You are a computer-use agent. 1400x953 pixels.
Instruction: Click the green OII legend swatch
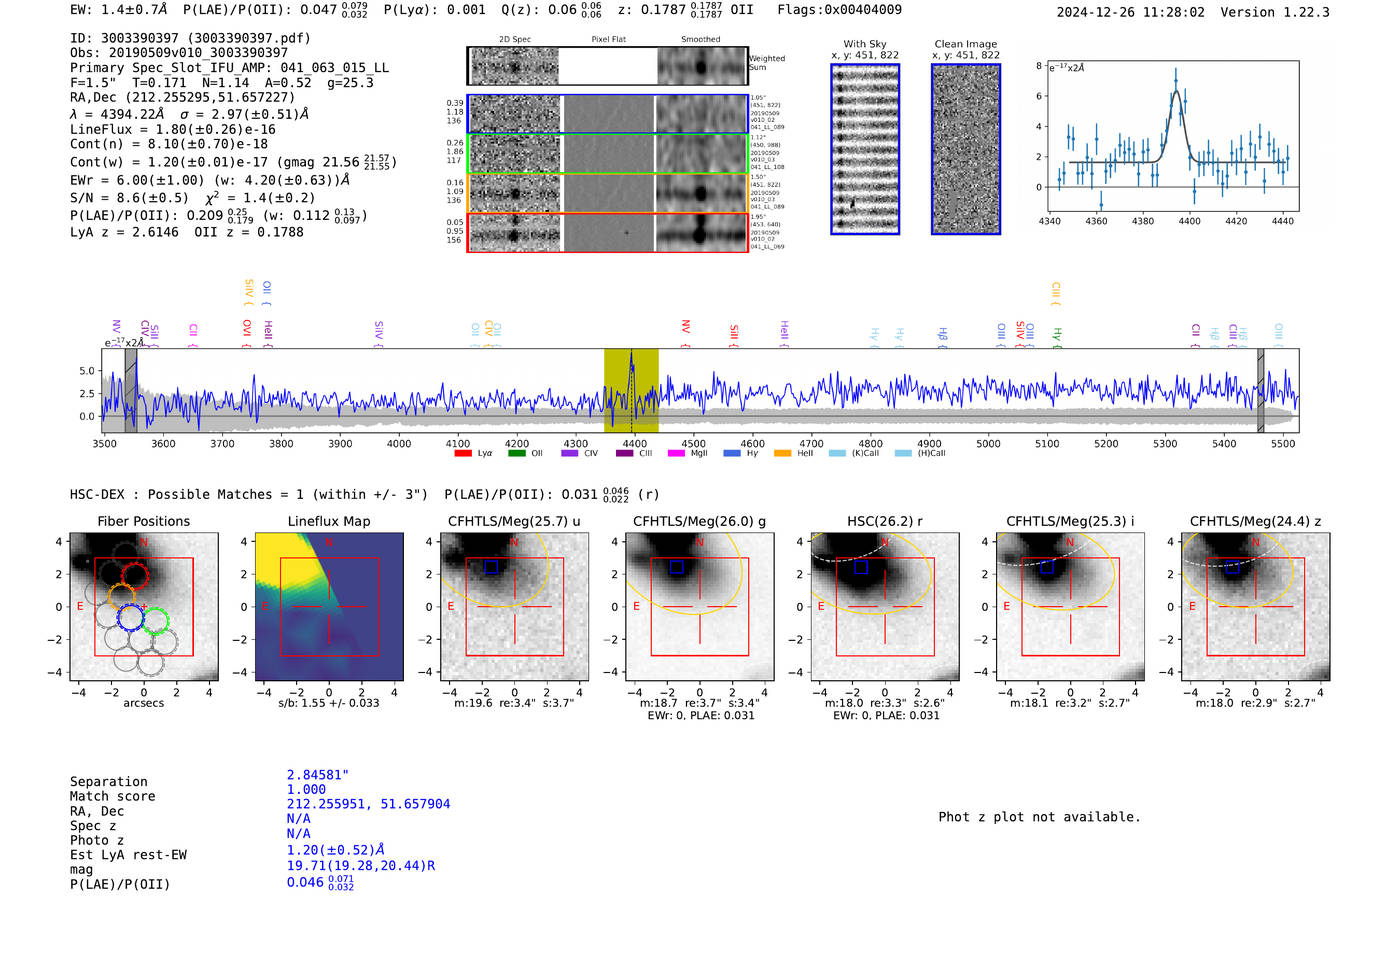pos(516,453)
